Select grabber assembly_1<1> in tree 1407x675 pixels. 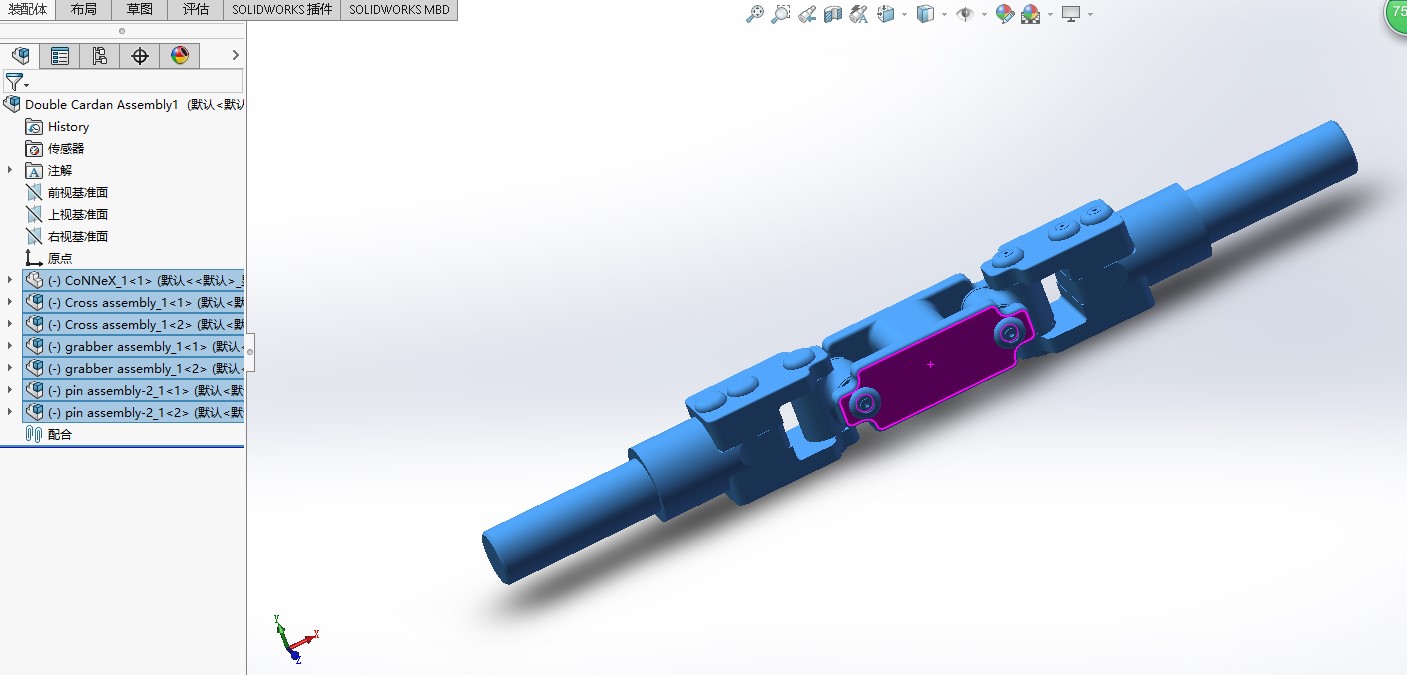click(x=133, y=346)
